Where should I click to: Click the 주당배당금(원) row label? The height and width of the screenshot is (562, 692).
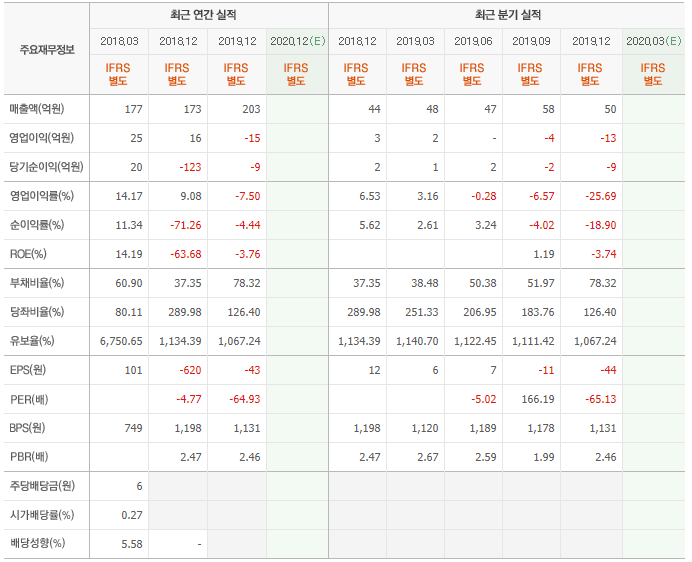pyautogui.click(x=42, y=486)
